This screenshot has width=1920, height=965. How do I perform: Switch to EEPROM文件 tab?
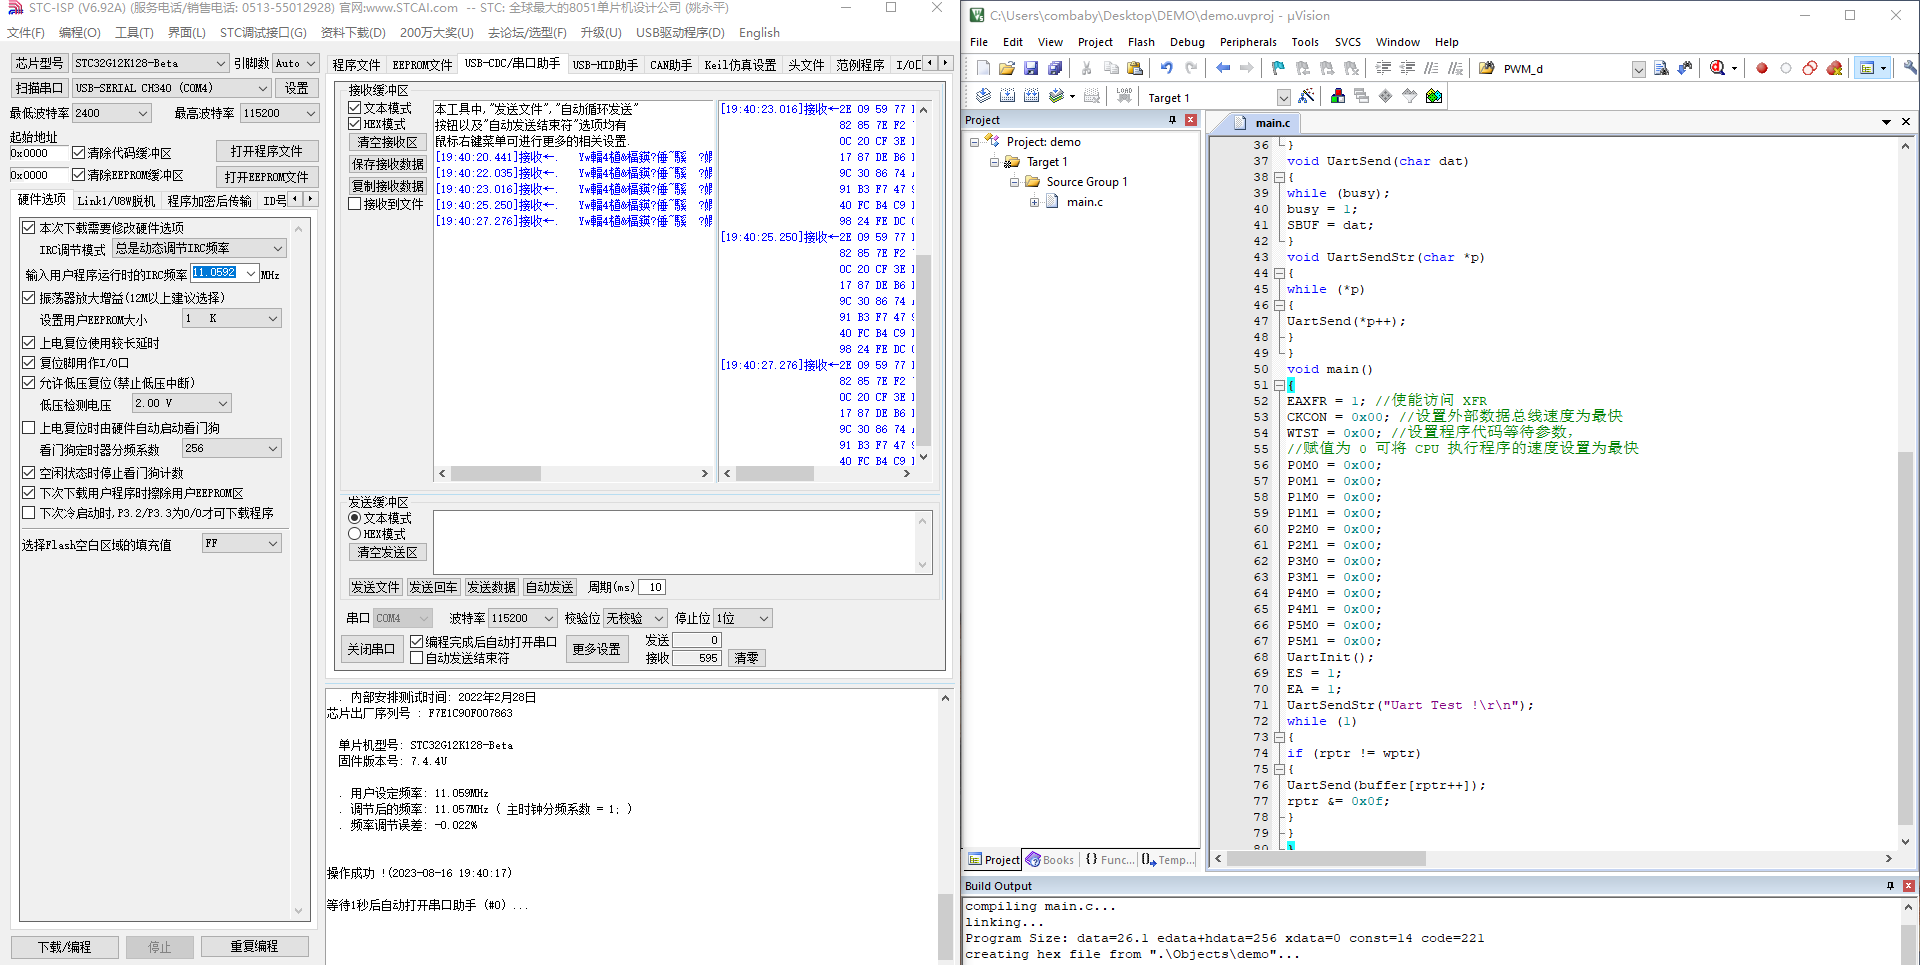422,65
